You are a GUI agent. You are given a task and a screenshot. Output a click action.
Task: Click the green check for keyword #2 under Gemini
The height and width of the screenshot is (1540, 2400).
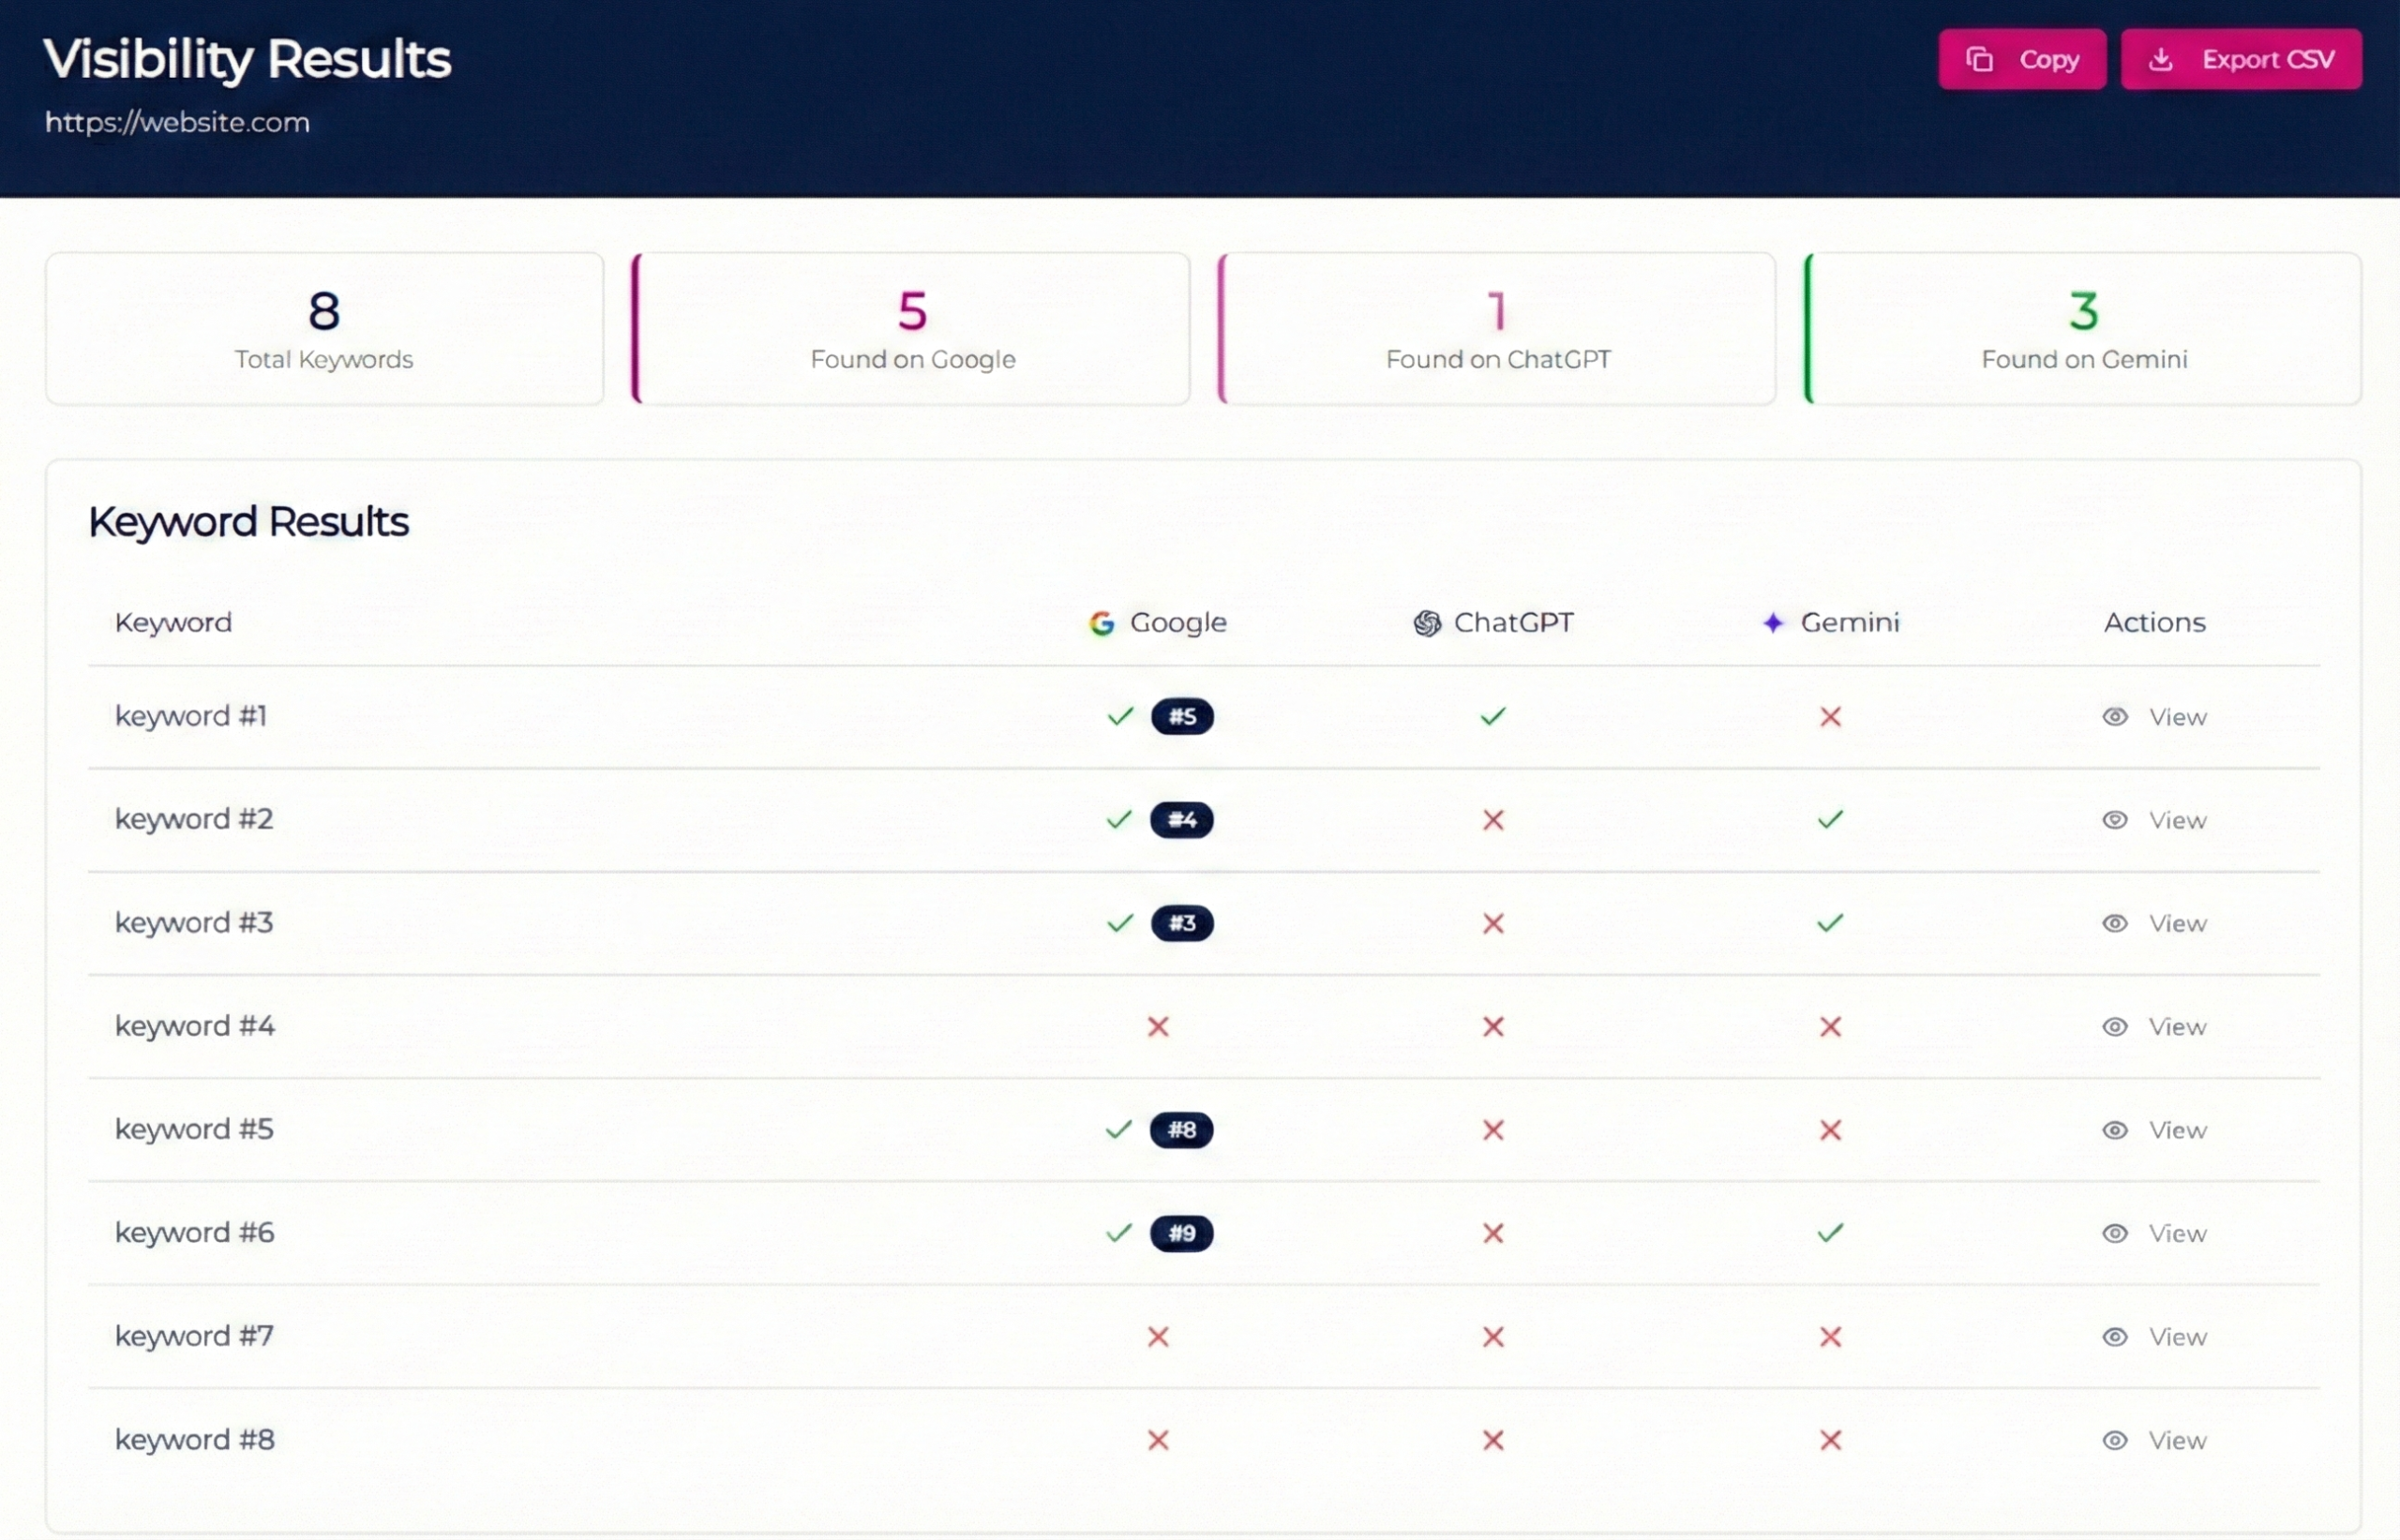click(x=1830, y=819)
